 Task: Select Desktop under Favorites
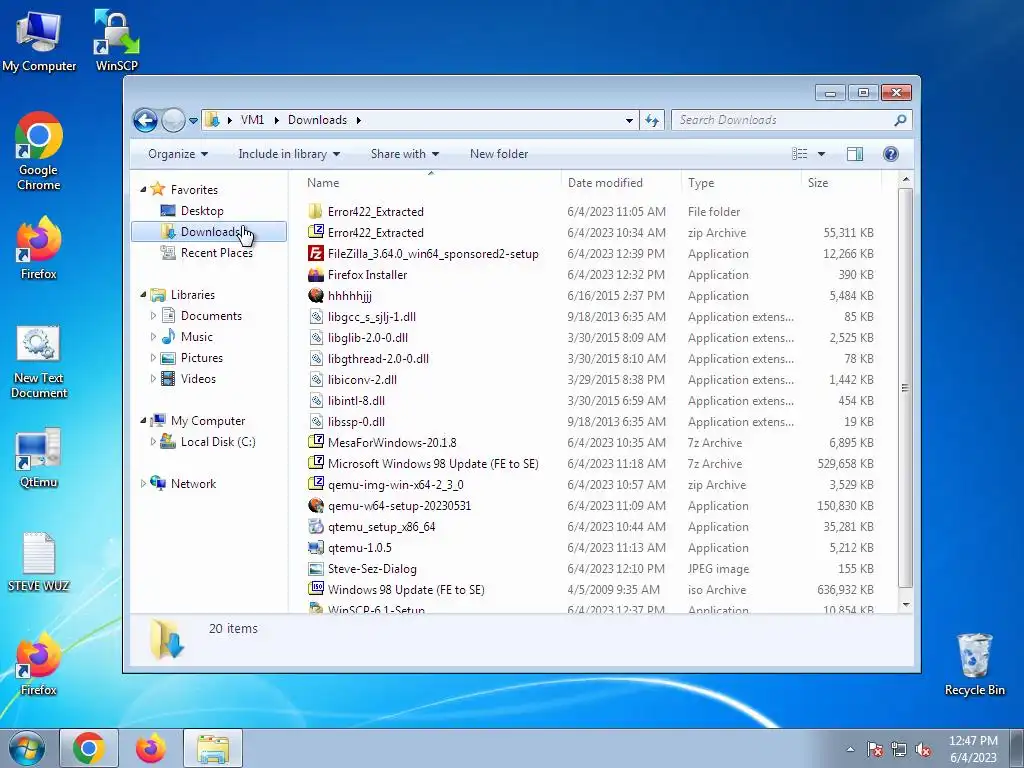pos(202,211)
